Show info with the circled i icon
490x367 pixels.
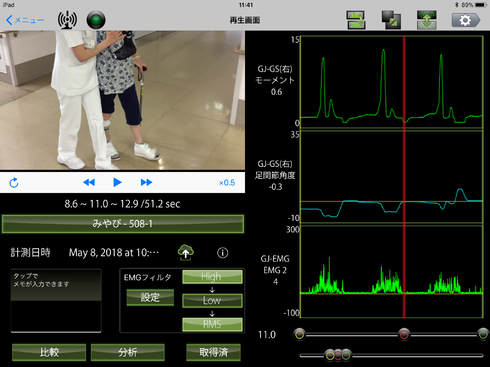coord(222,253)
